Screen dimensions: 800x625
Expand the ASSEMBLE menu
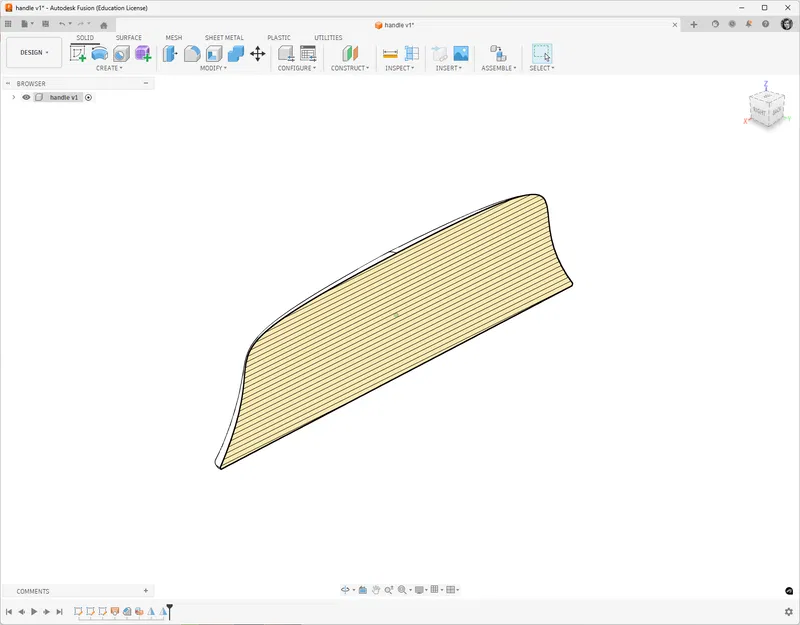click(x=499, y=68)
